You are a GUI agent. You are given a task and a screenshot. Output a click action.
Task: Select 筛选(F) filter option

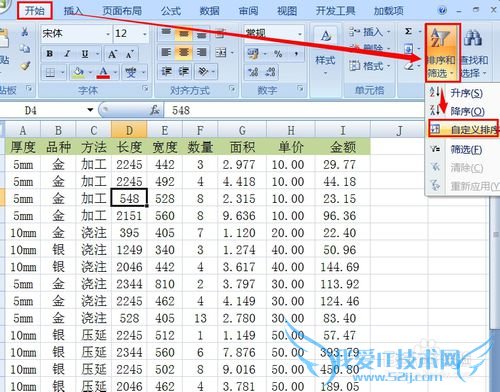pyautogui.click(x=462, y=149)
